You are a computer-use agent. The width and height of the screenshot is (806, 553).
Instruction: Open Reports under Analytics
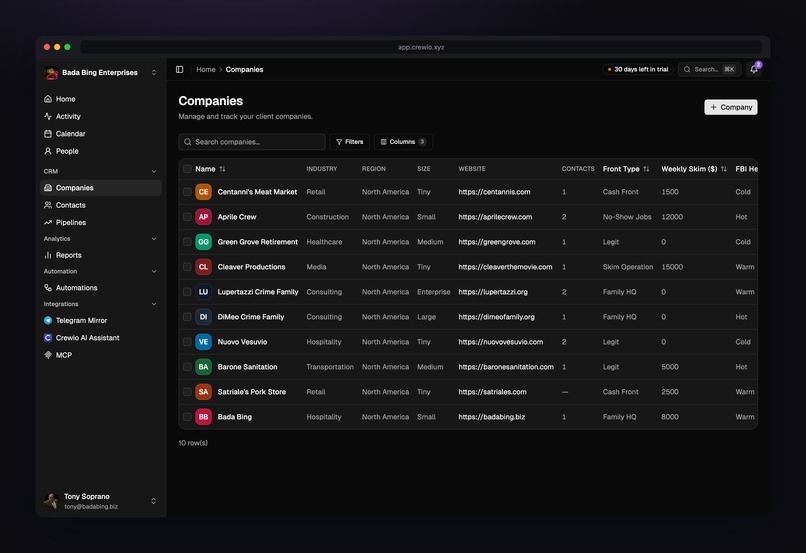click(x=100, y=255)
